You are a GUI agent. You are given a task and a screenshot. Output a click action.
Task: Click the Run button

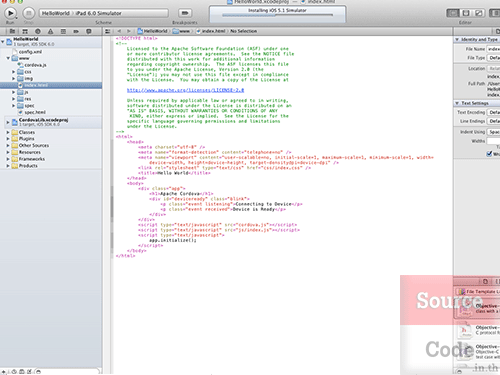pyautogui.click(x=10, y=13)
